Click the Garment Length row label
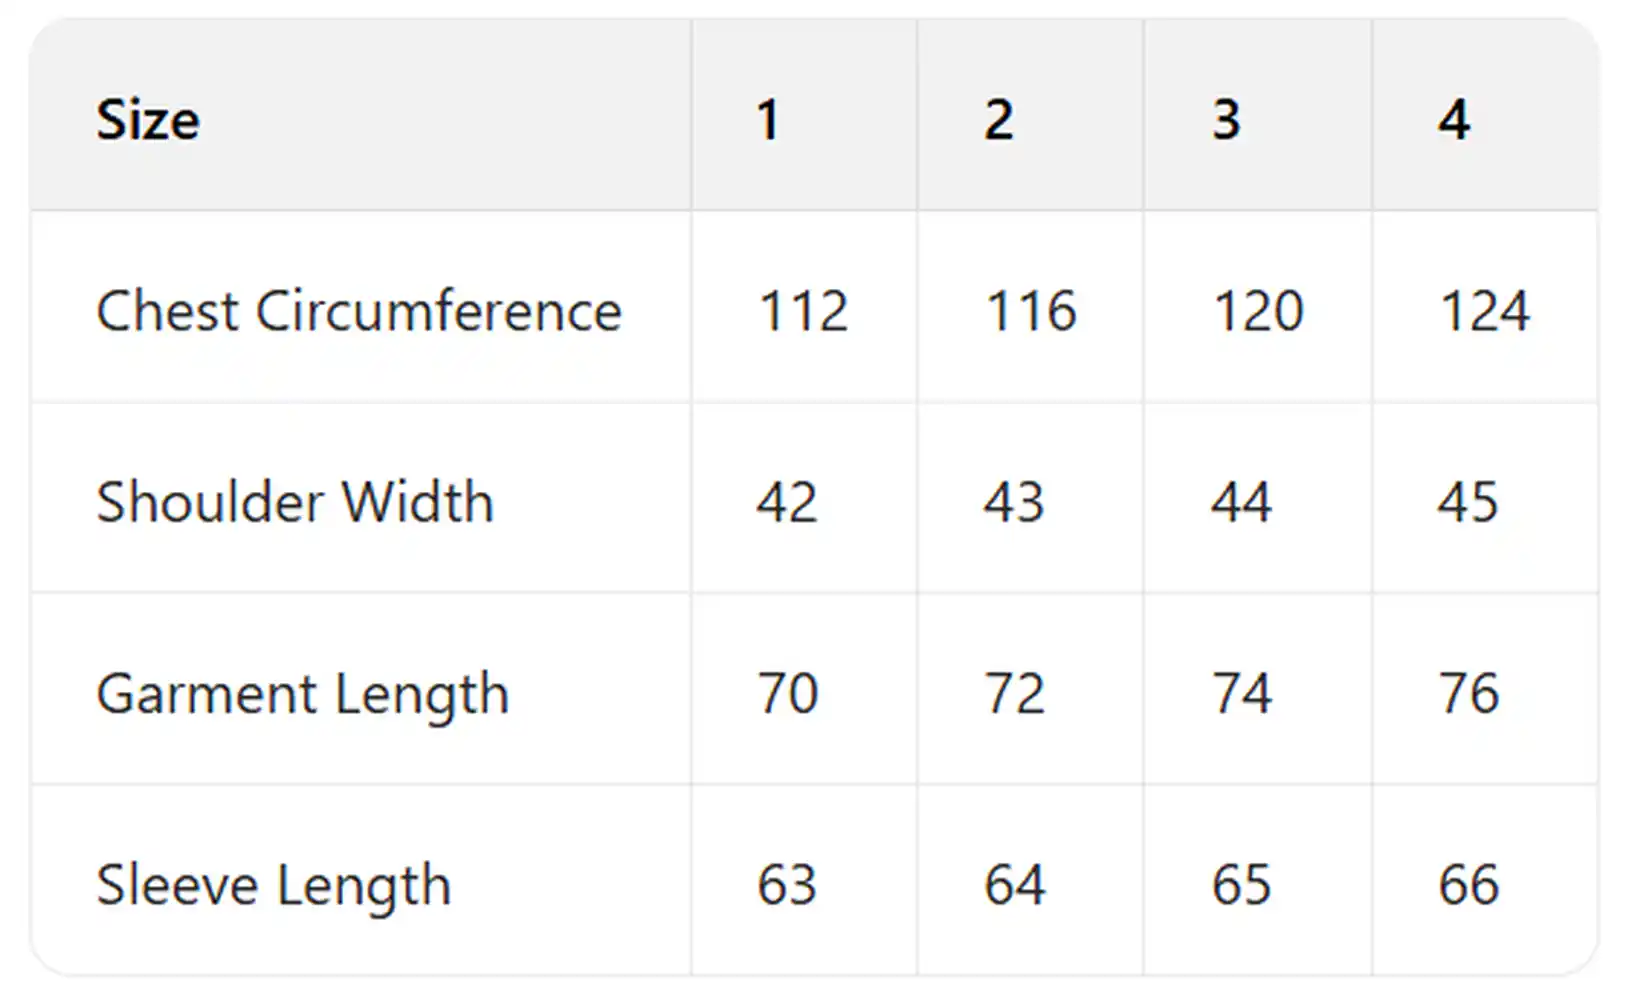 (x=302, y=693)
